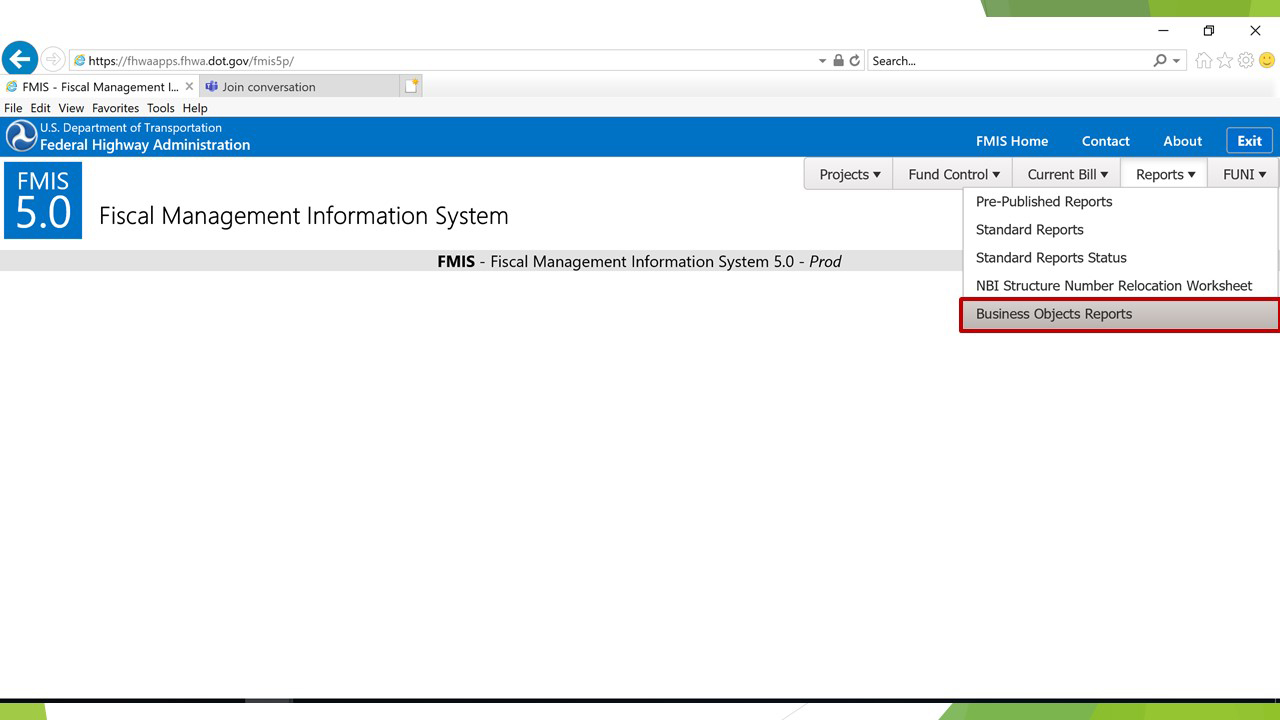The height and width of the screenshot is (720, 1280).
Task: Expand the FUNI dropdown menu
Action: point(1243,174)
